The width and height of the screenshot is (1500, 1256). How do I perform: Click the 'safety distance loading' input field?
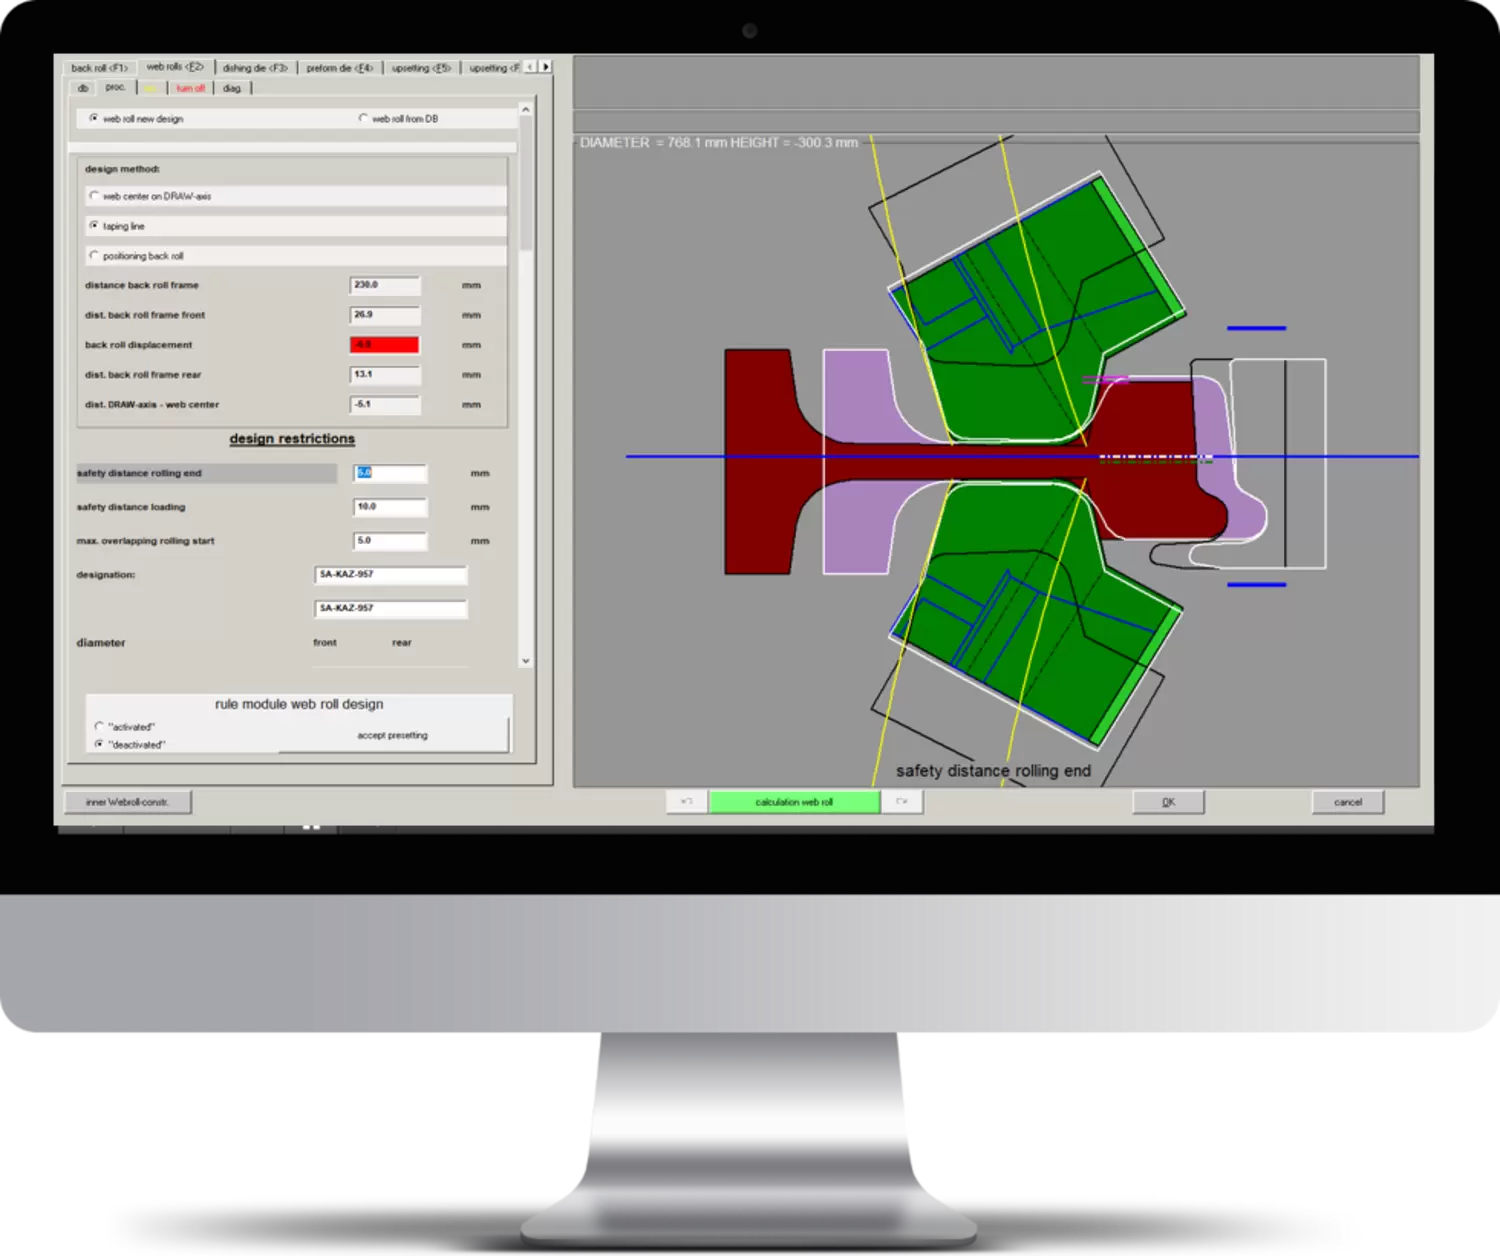pyautogui.click(x=390, y=508)
